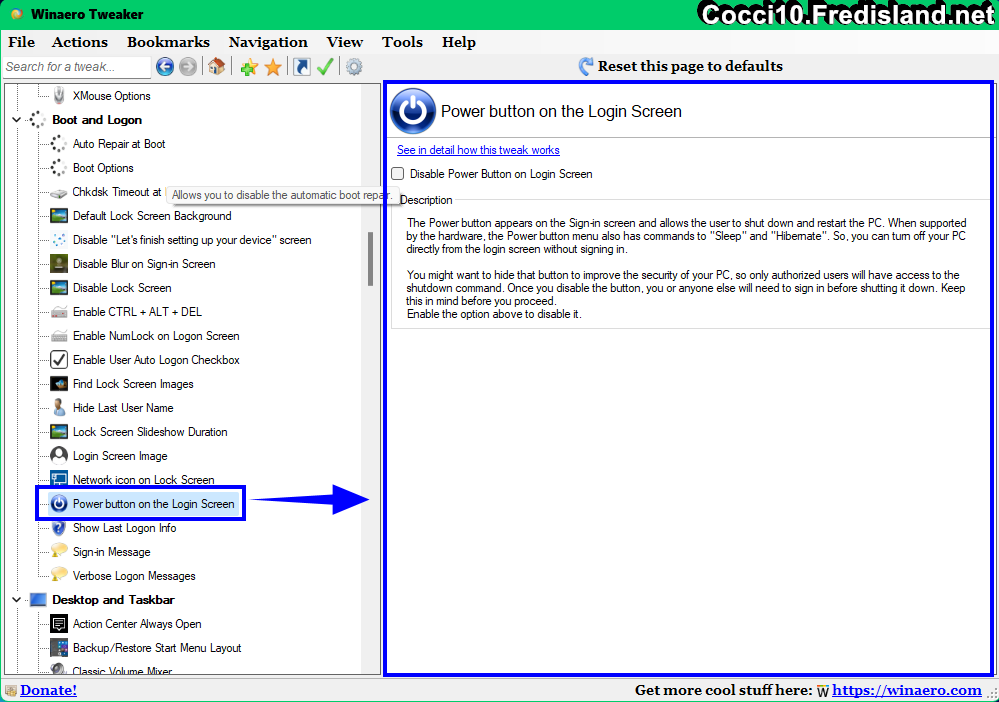This screenshot has height=702, width=999.
Task: Click the XMouse Options mouse icon
Action: click(59, 96)
